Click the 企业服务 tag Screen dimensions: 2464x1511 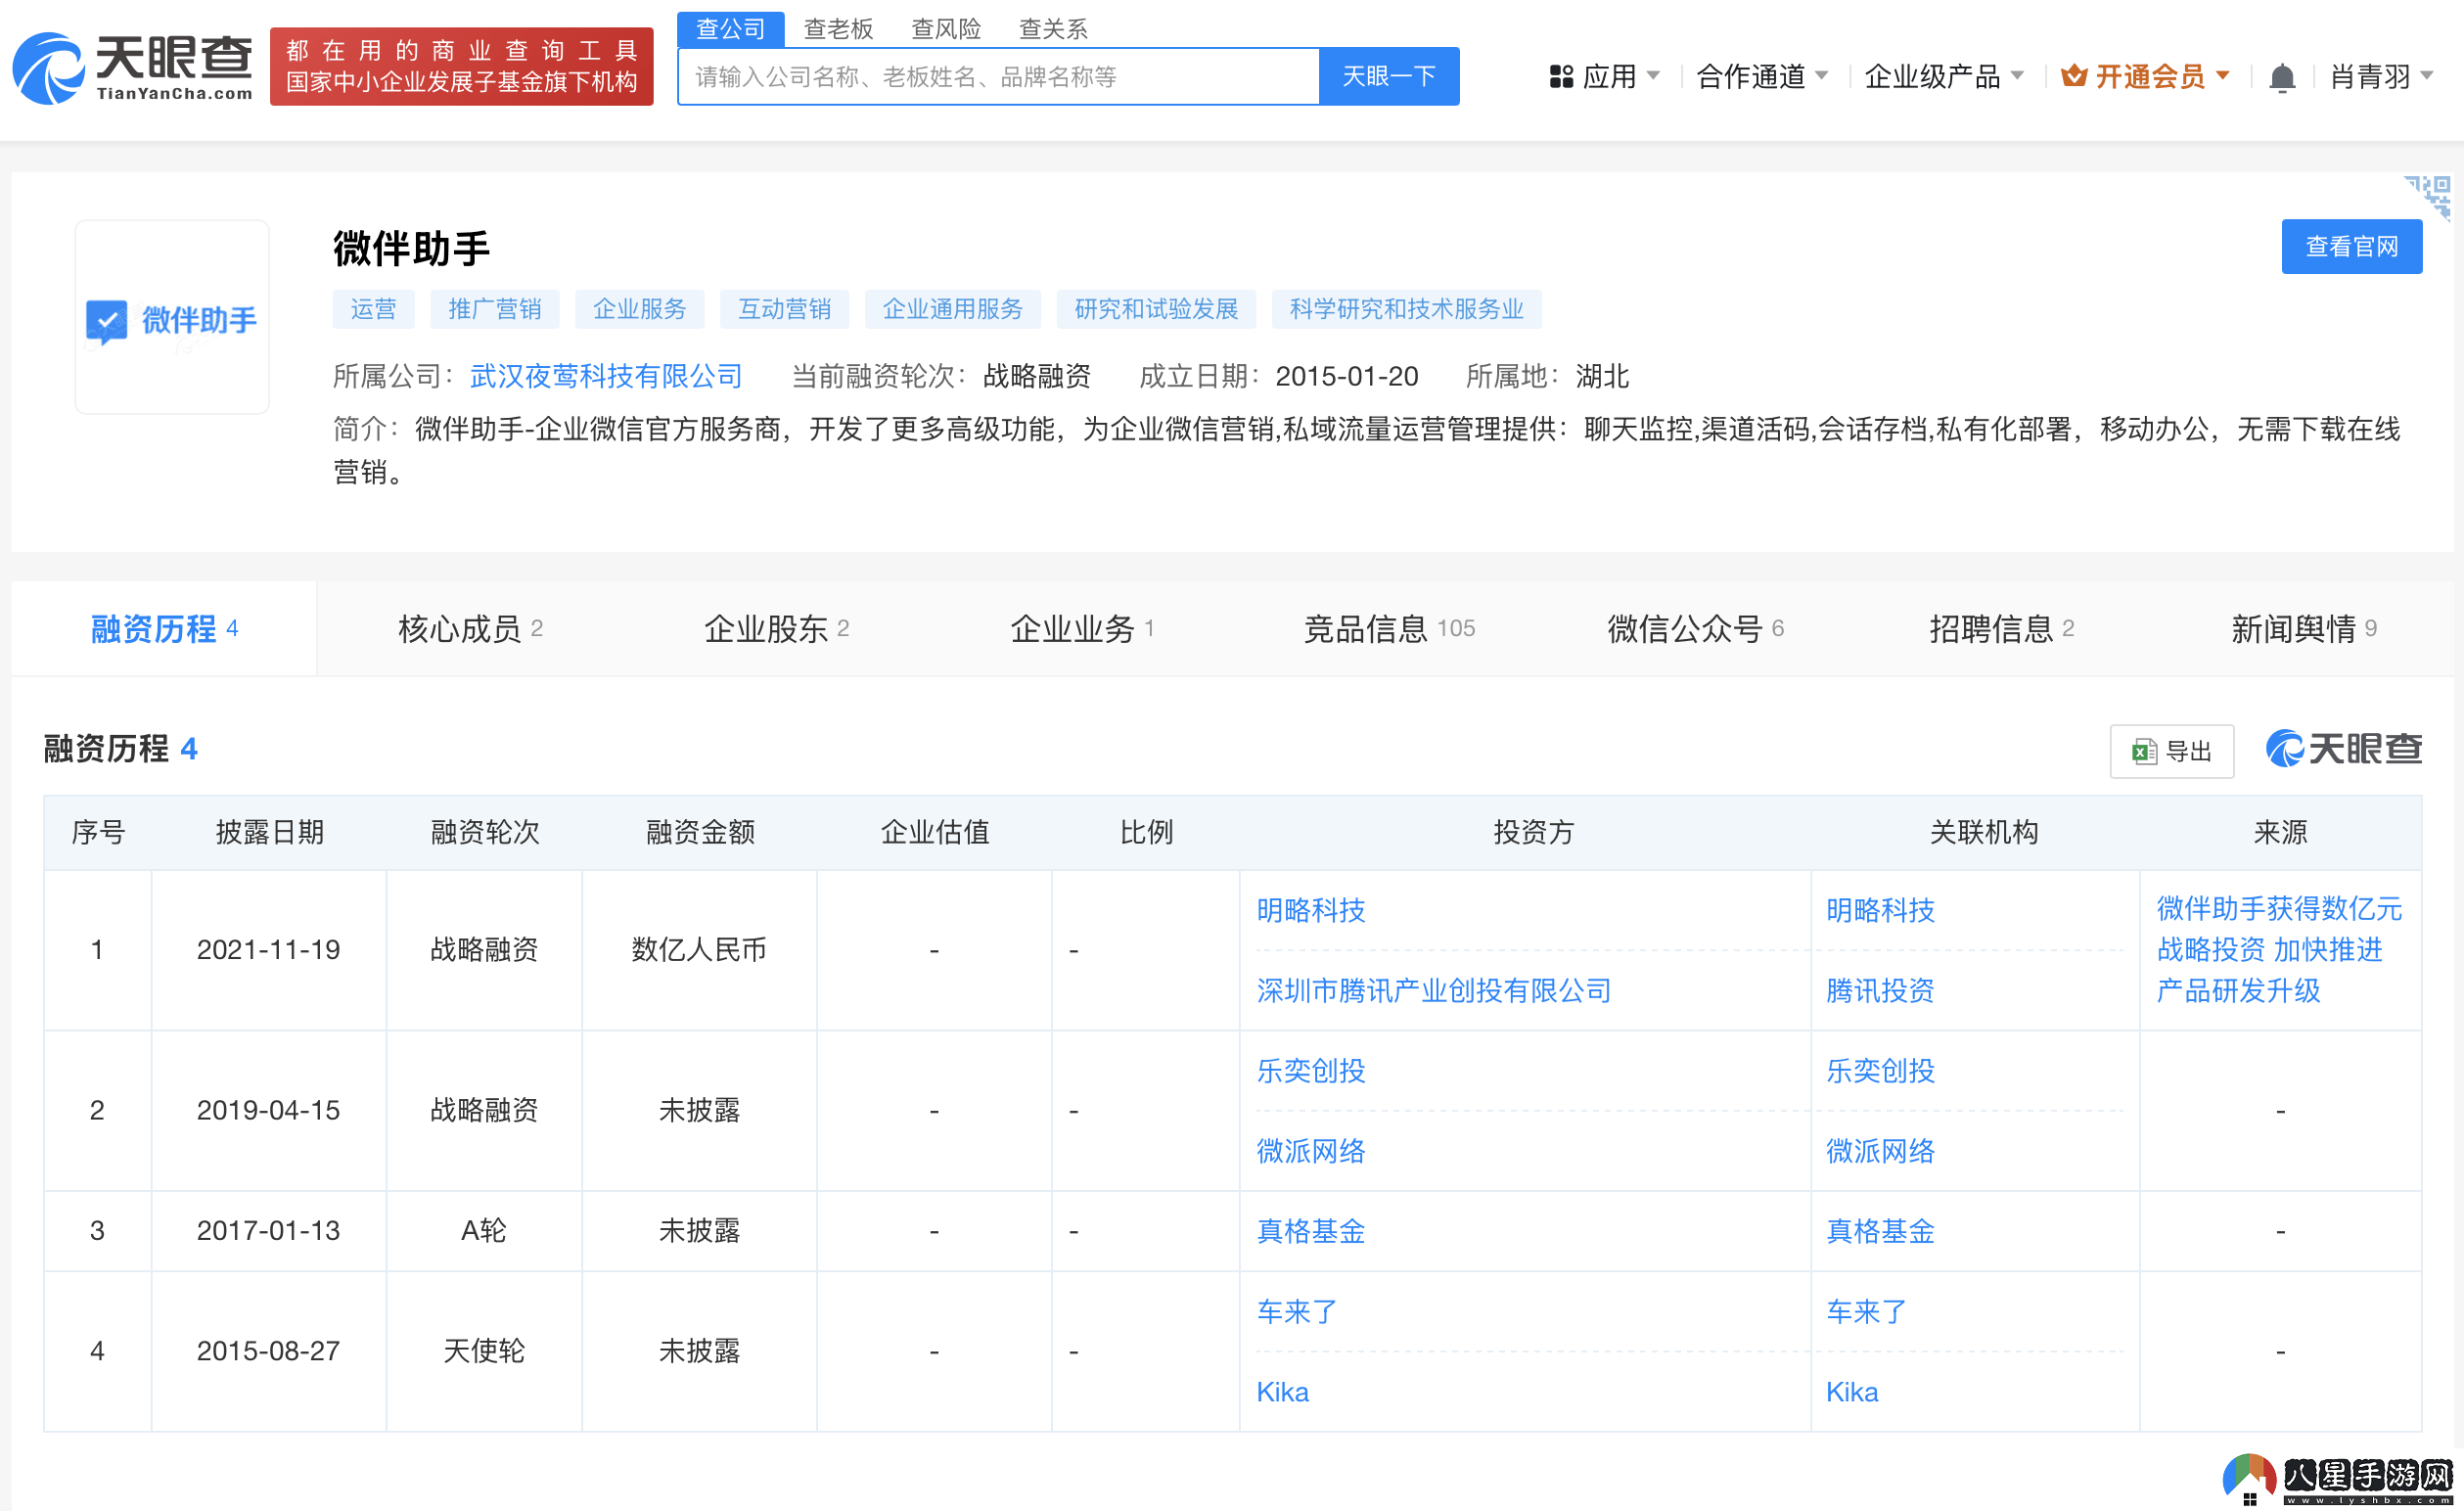[639, 309]
